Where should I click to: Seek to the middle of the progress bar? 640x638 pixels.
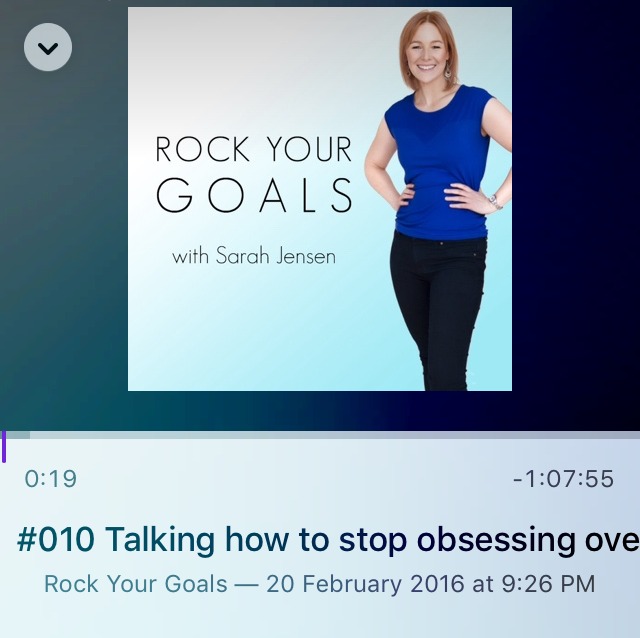(x=320, y=435)
